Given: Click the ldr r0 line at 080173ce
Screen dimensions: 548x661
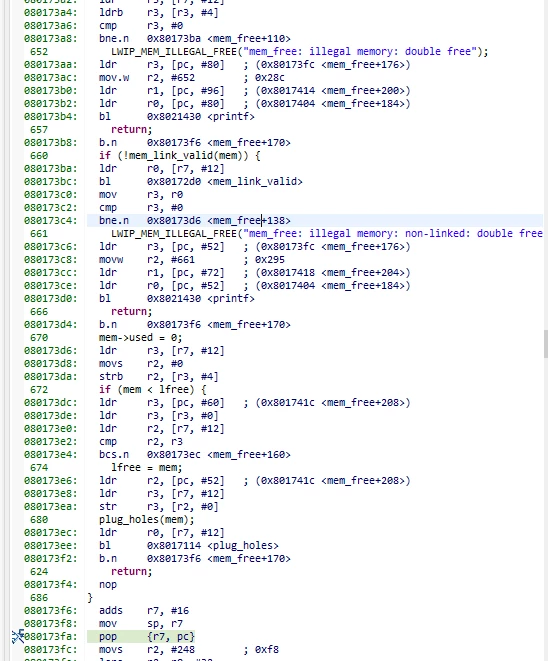Looking at the screenshot, I should tap(255, 286).
